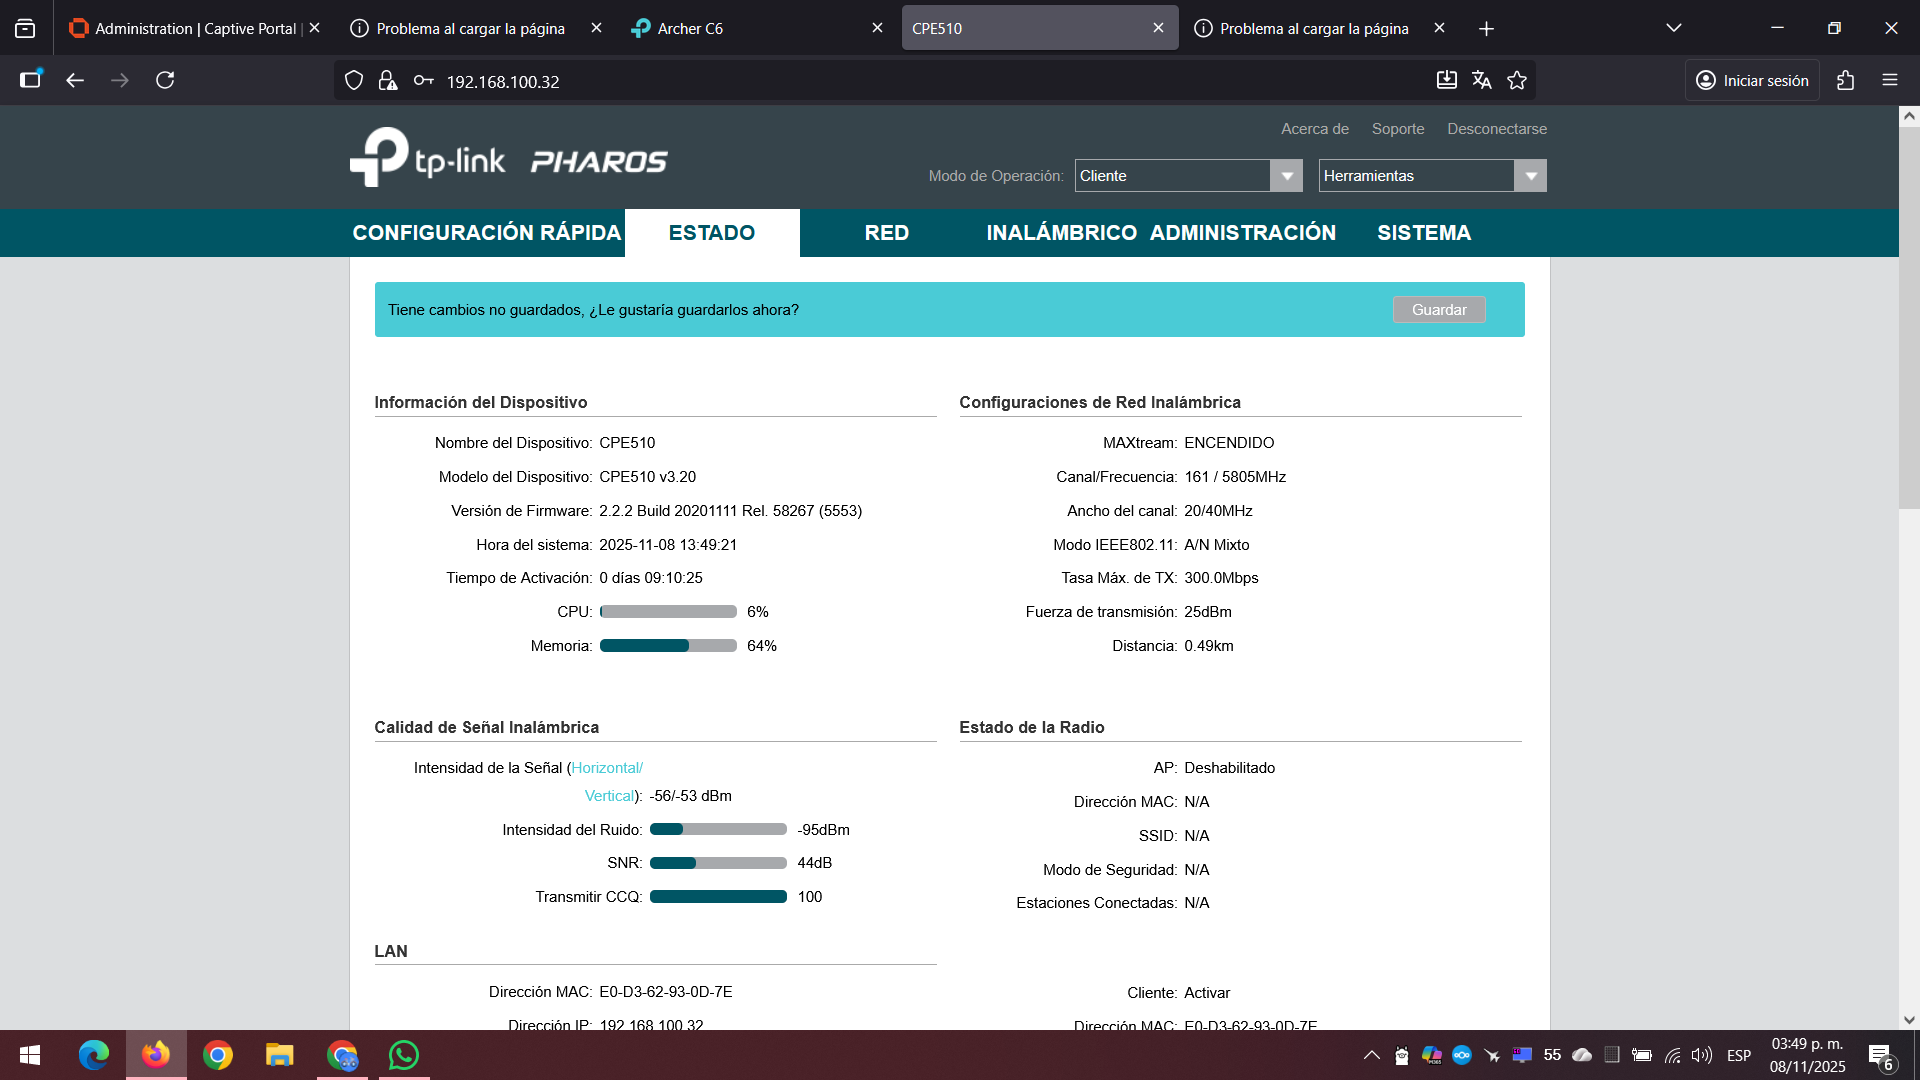
Task: Click the saved password key icon
Action: [424, 81]
